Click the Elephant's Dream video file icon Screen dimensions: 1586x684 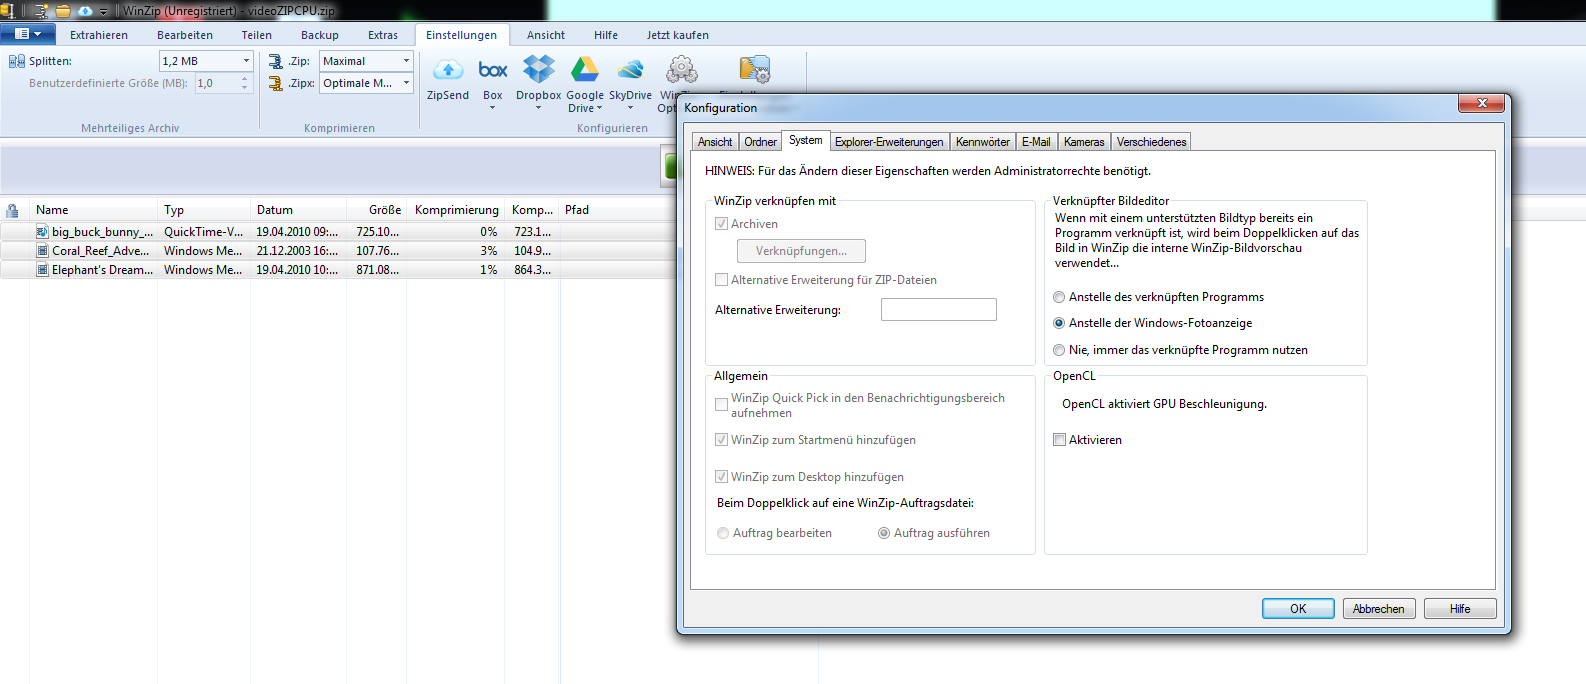pos(42,270)
